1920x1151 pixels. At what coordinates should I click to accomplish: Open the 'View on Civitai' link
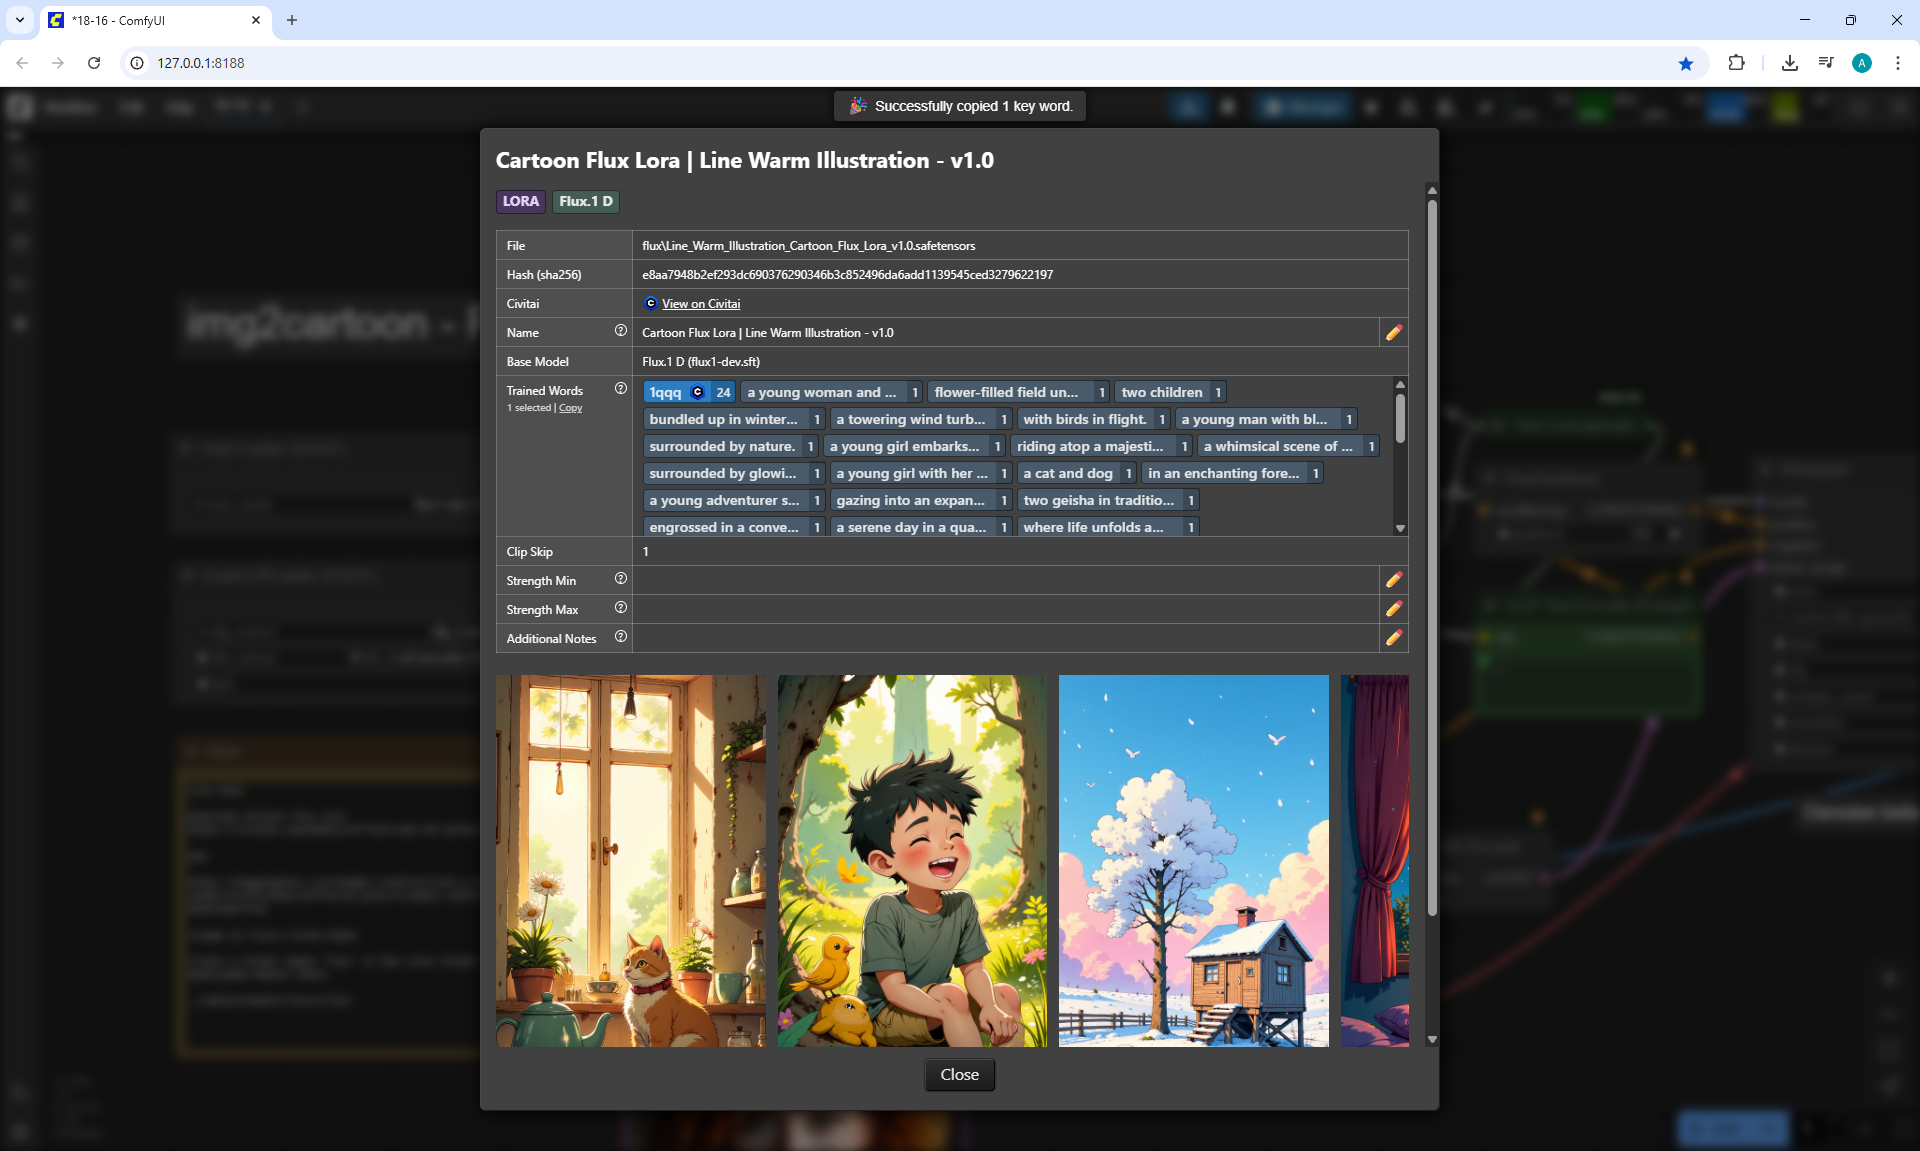point(700,304)
